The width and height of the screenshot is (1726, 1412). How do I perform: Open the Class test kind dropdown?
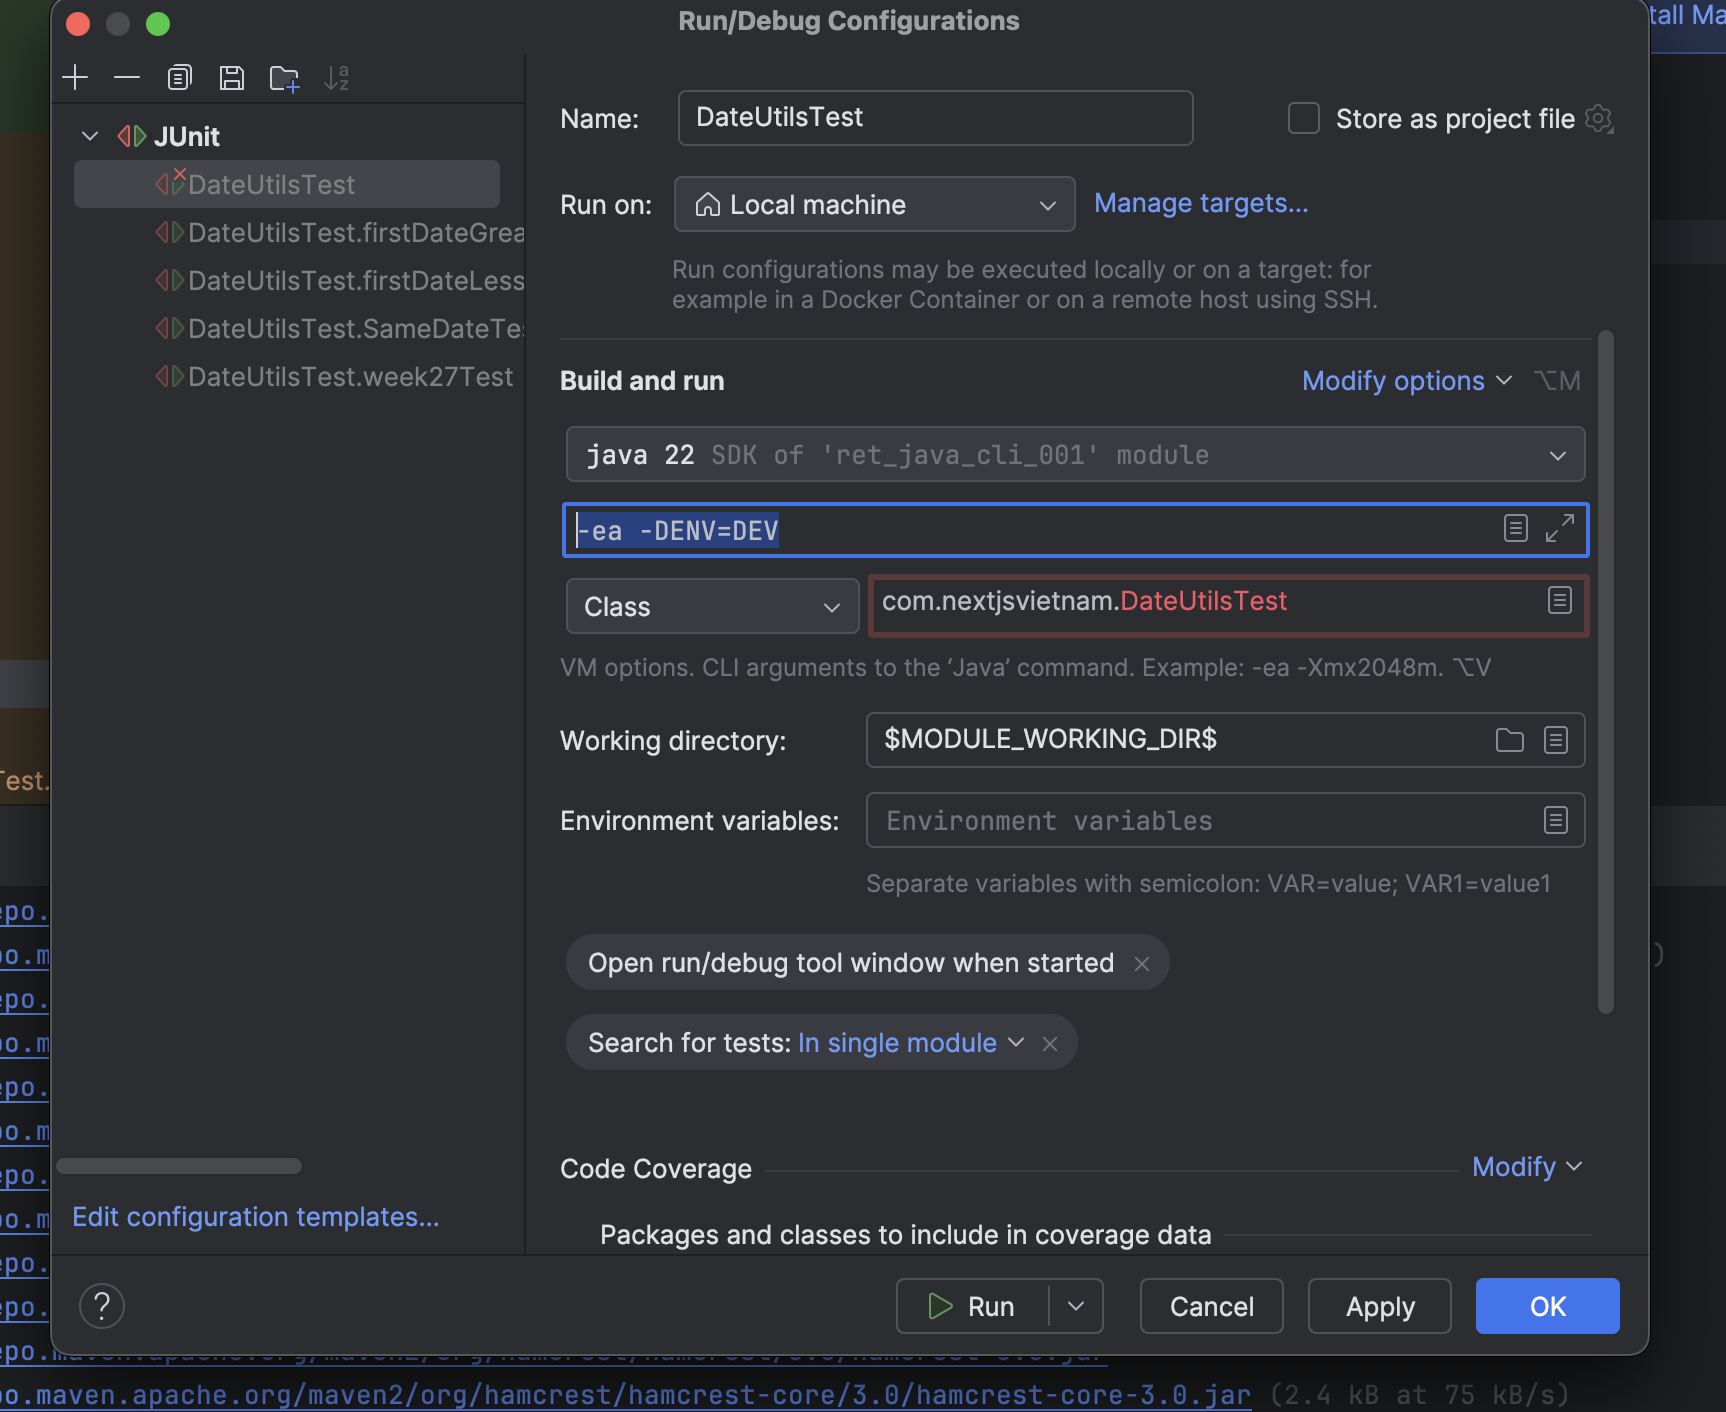tap(713, 607)
